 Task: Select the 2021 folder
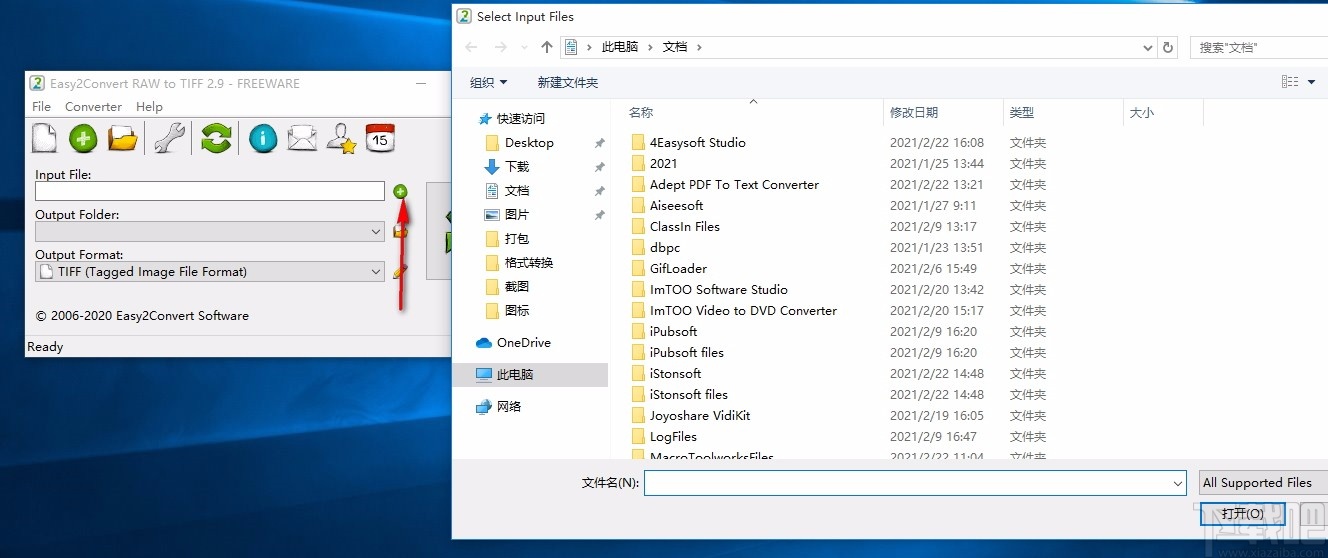tap(663, 164)
